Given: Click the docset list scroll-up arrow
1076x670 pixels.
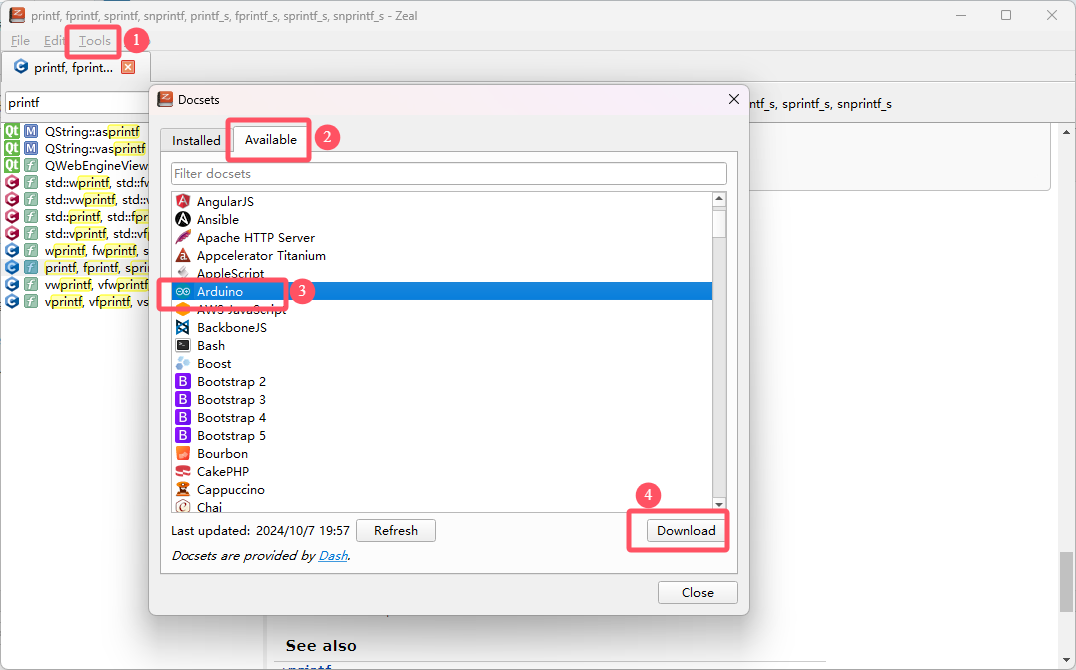Looking at the screenshot, I should pyautogui.click(x=719, y=199).
